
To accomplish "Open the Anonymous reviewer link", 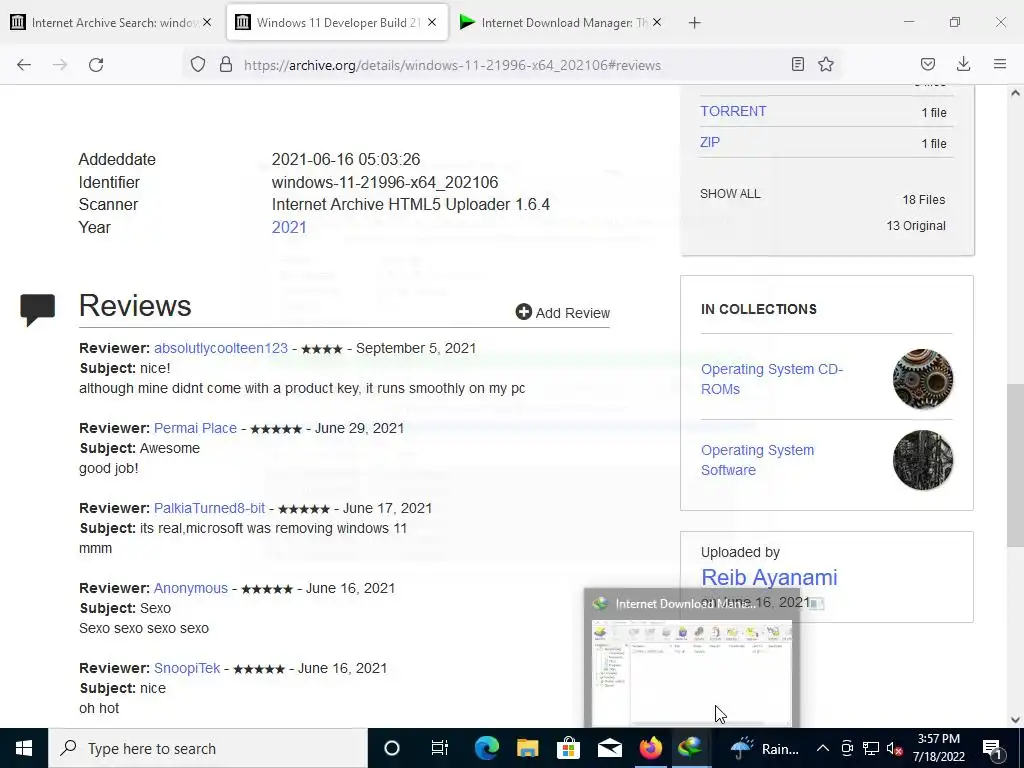I will 191,588.
